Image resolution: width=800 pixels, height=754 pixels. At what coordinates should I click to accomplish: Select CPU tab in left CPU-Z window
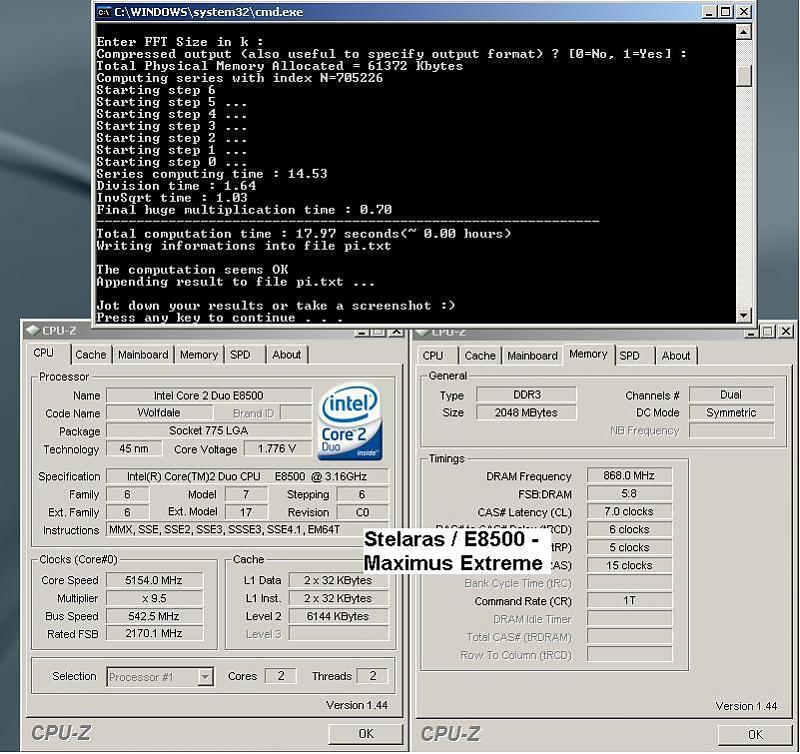click(x=44, y=354)
